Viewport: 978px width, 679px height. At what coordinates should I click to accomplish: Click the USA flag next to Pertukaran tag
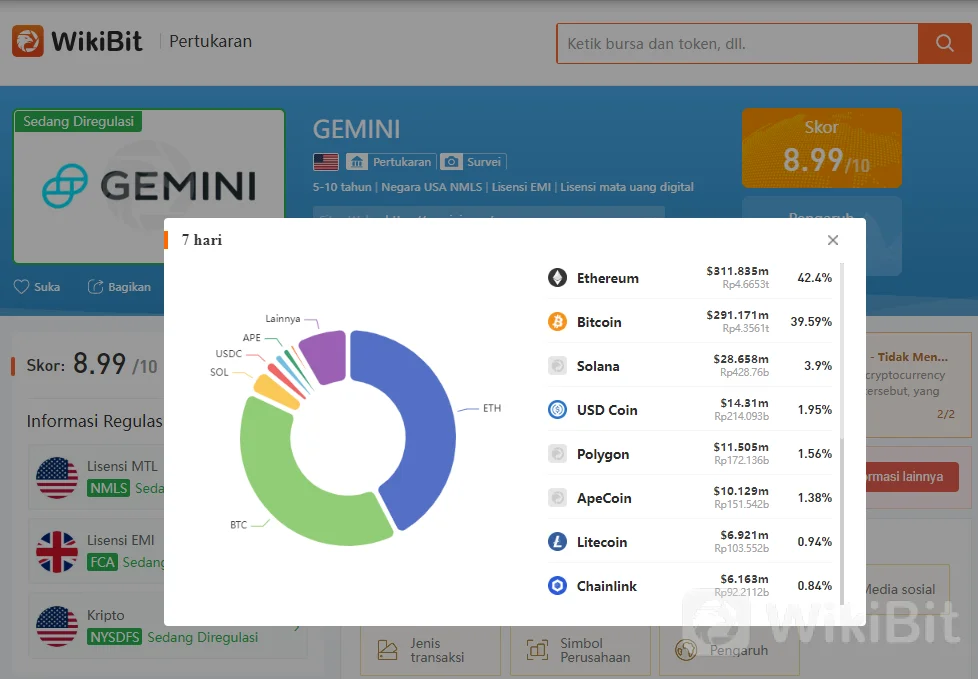point(326,162)
